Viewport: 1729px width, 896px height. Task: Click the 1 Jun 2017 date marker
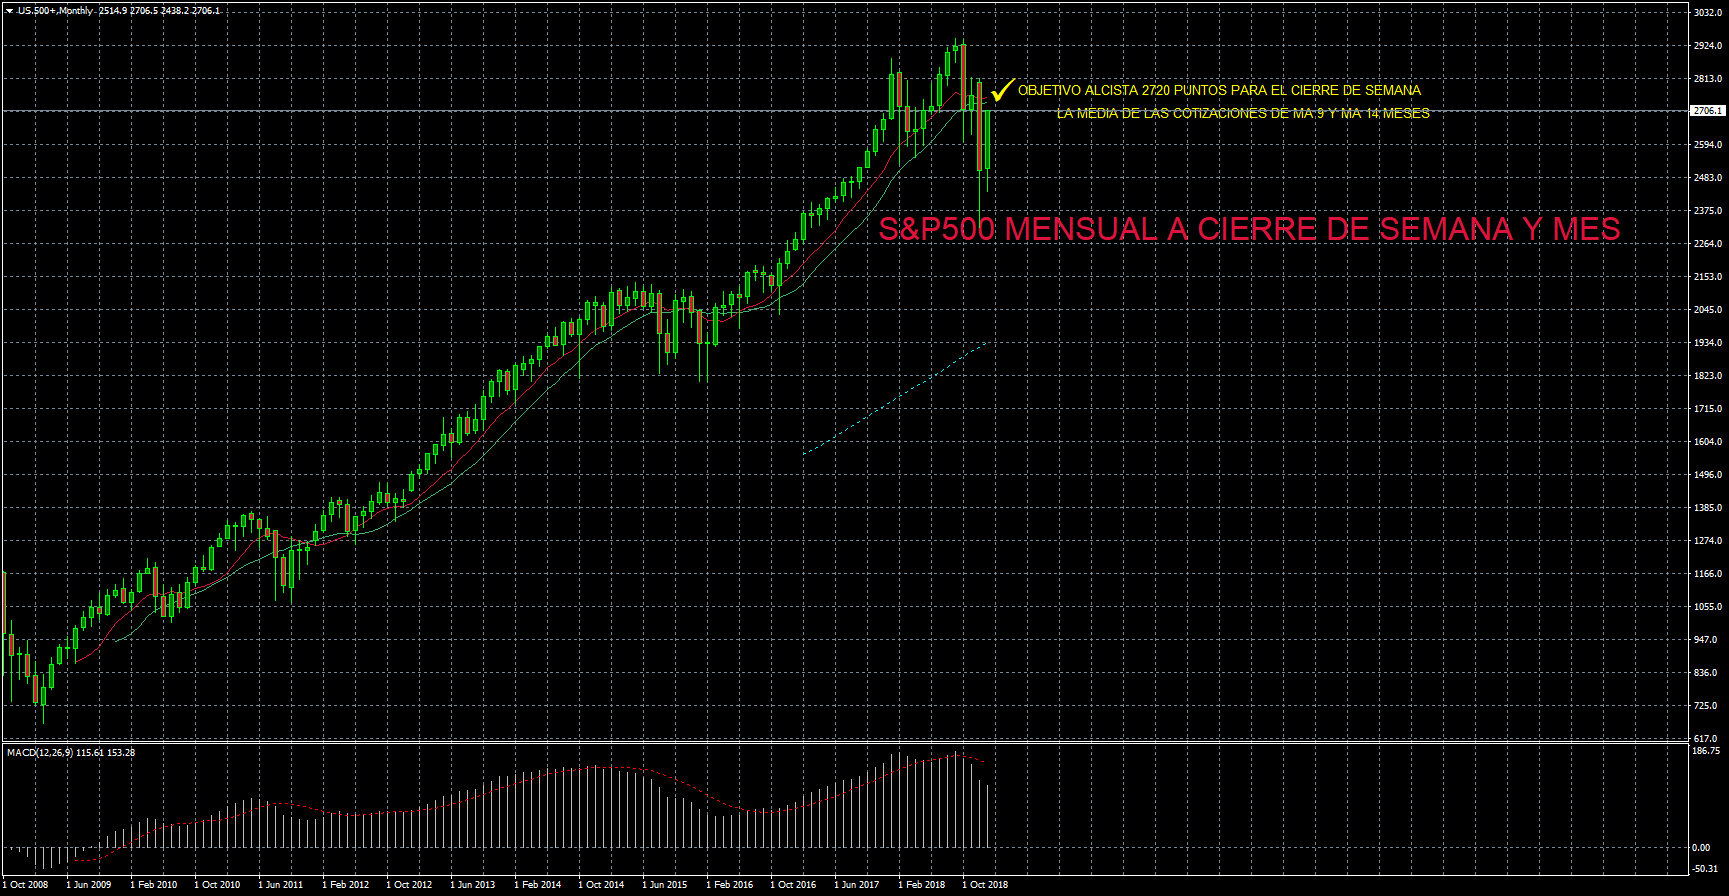click(x=857, y=885)
